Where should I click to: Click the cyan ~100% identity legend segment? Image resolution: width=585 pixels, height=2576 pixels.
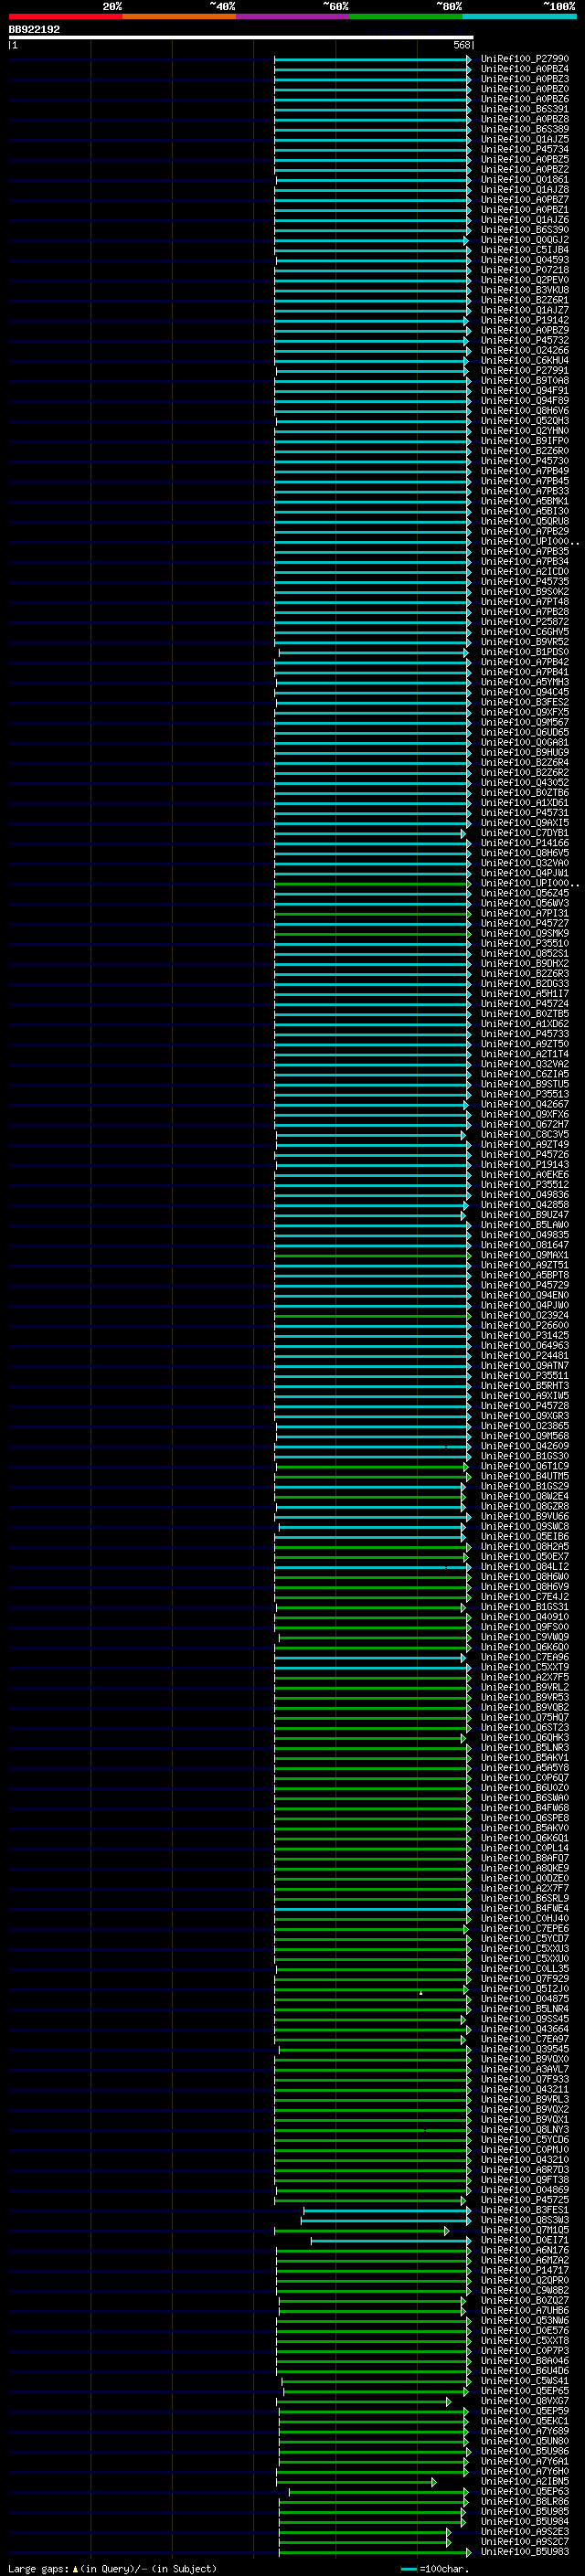(520, 16)
